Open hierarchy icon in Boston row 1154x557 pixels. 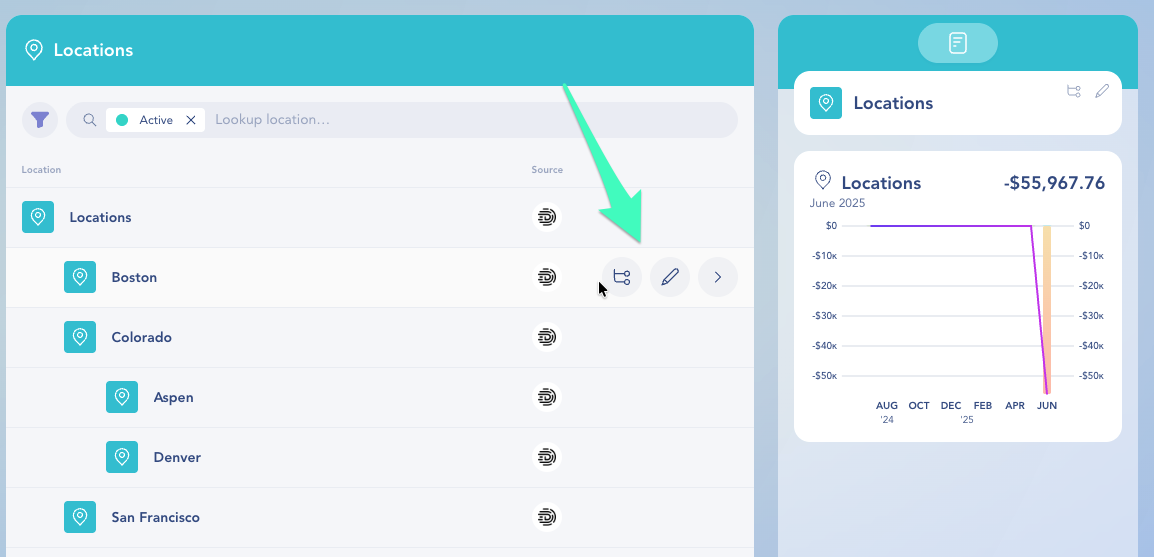(x=621, y=277)
